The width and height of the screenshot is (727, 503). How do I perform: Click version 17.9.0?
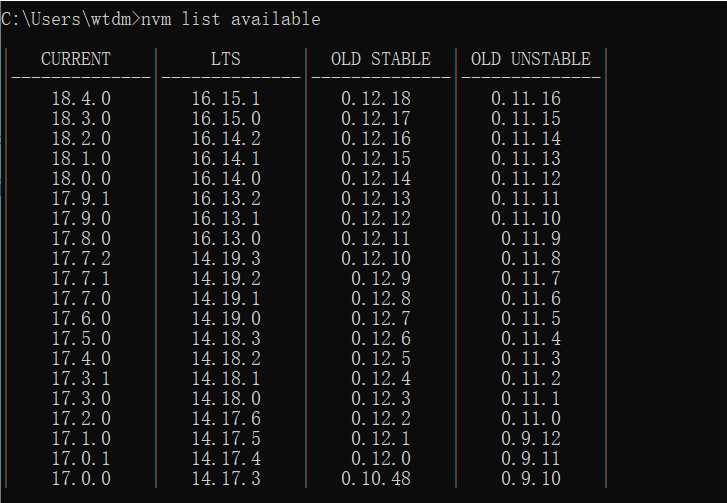click(81, 218)
